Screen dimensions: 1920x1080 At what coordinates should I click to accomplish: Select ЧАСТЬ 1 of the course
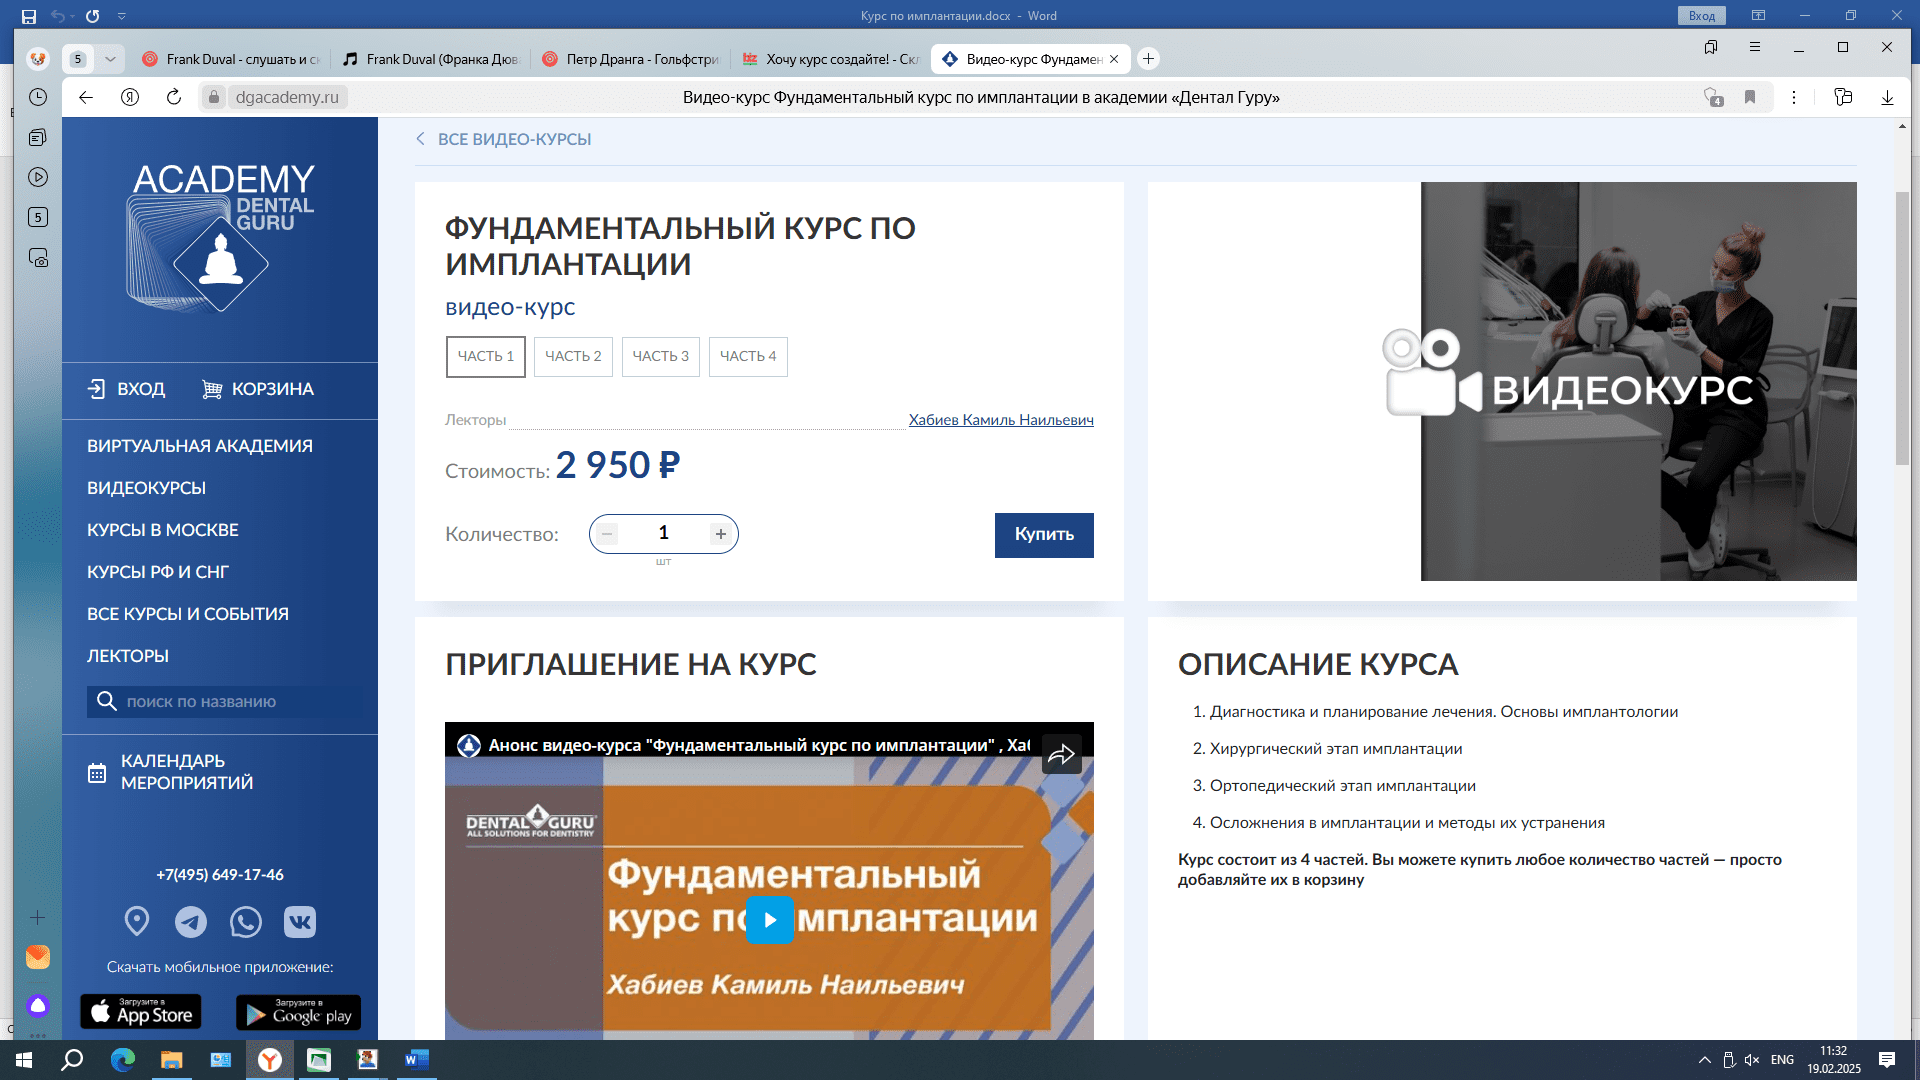click(x=486, y=357)
